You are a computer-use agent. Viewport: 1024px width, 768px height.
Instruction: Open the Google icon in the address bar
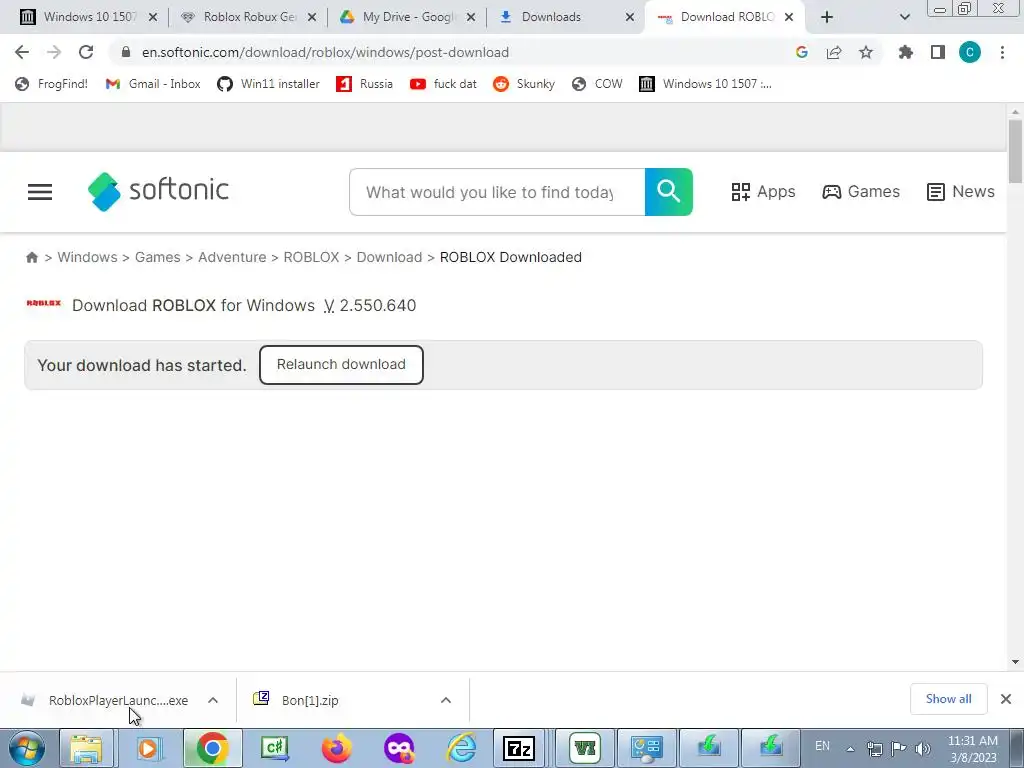point(801,52)
